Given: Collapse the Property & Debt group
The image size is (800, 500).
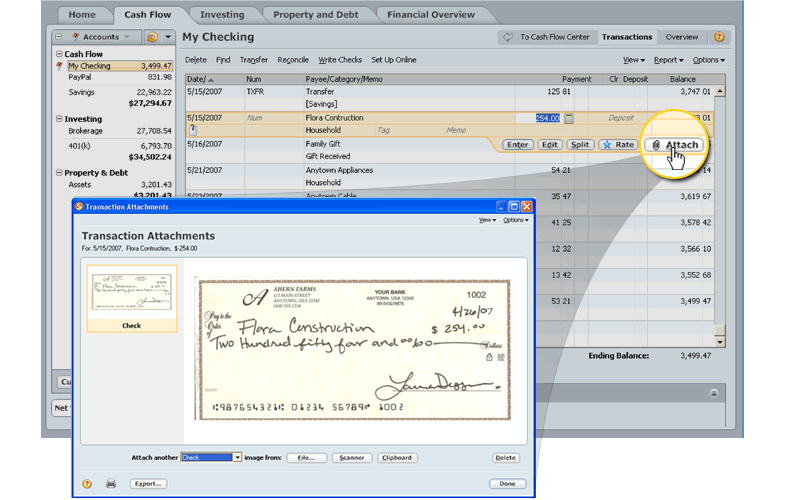Looking at the screenshot, I should [60, 173].
